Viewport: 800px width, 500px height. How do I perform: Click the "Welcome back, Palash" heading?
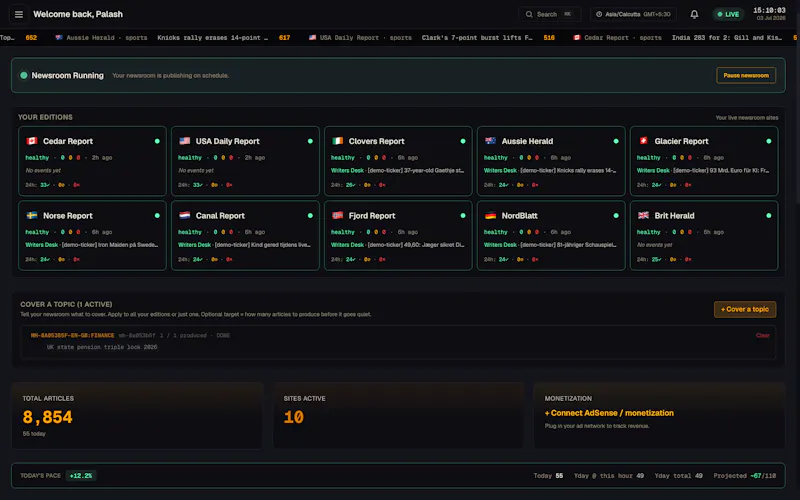tap(78, 14)
